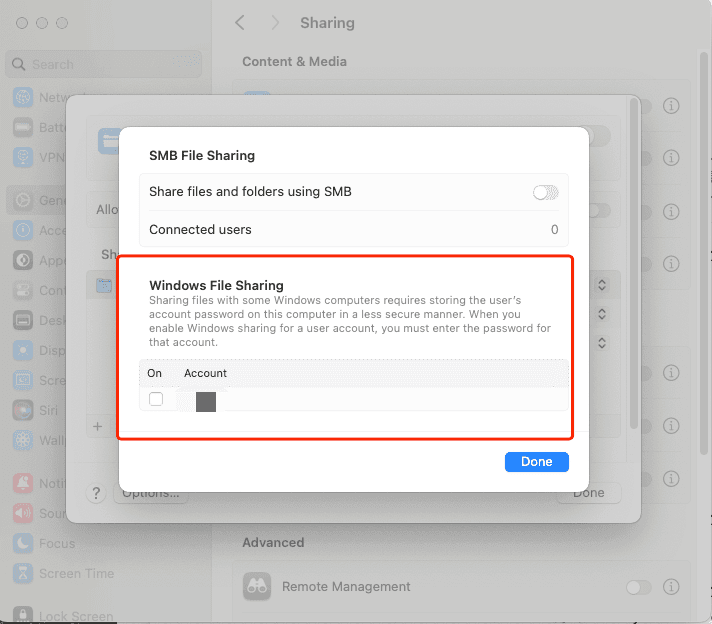Click the Search field in sidebar
Image resolution: width=712 pixels, height=624 pixels.
pos(104,64)
